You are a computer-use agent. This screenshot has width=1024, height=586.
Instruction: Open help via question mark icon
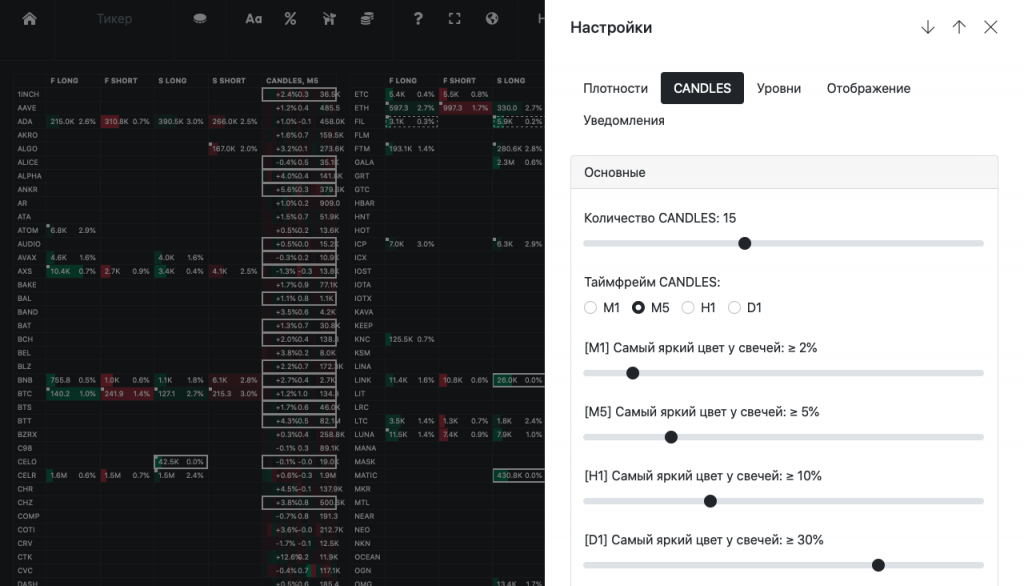[418, 19]
